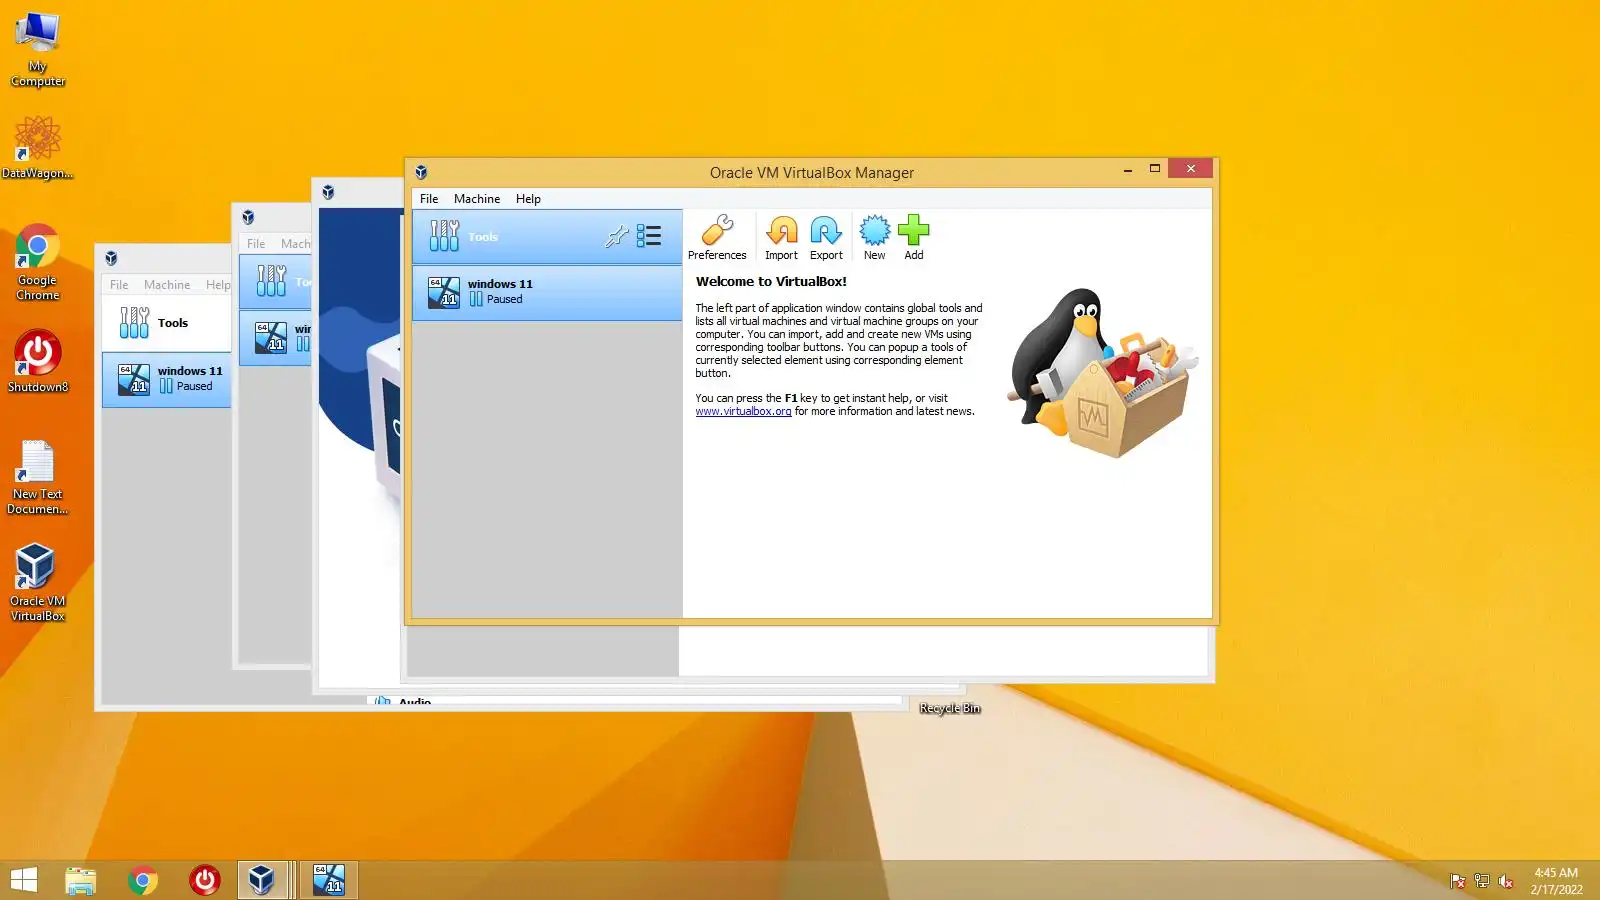Select windows 11 Paused in the leftmost background window

coord(166,379)
